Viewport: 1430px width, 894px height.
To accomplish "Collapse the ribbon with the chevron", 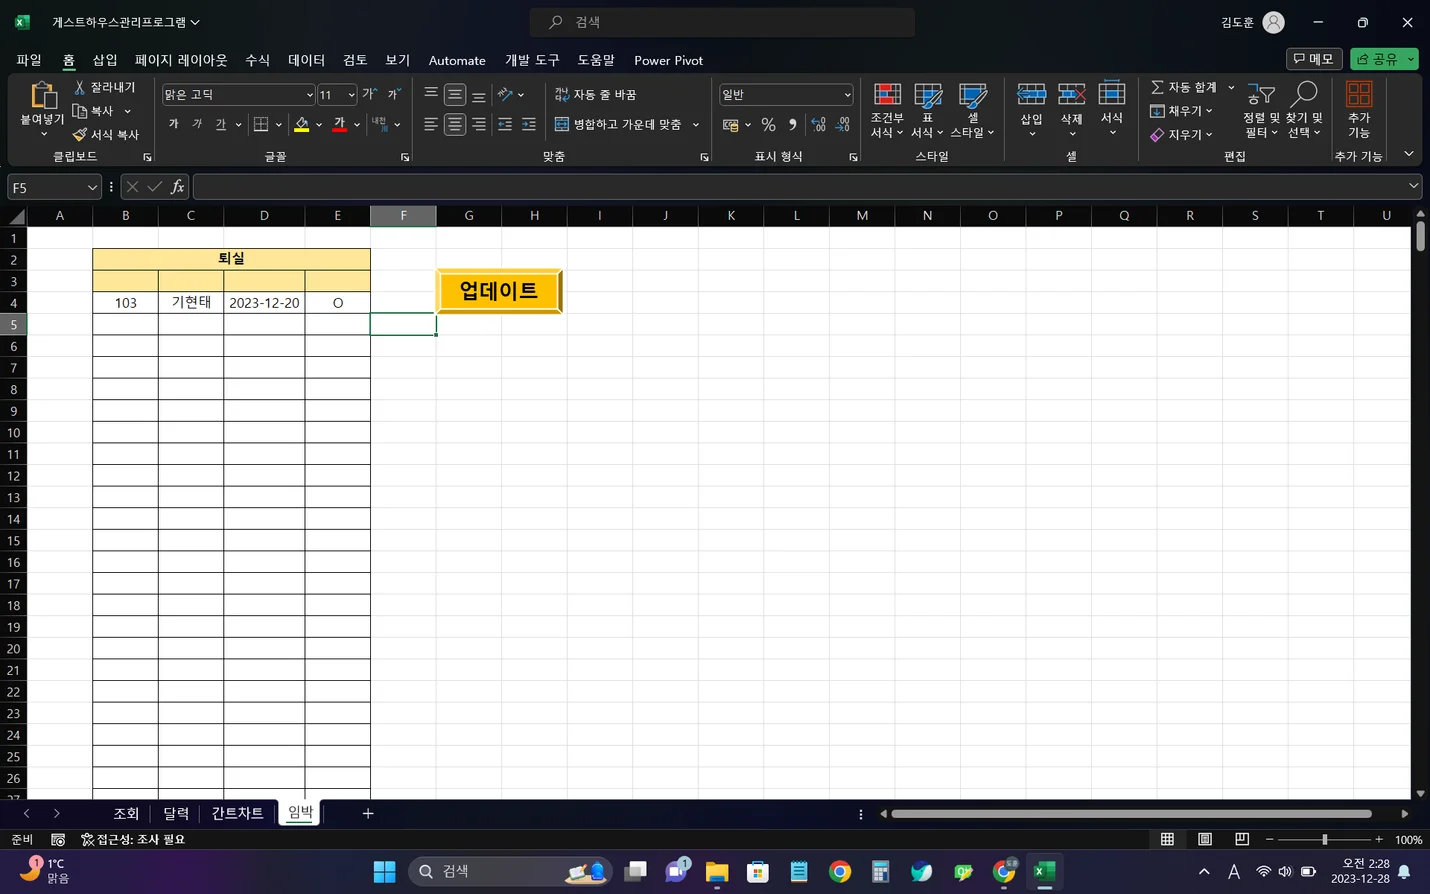I will tap(1408, 154).
